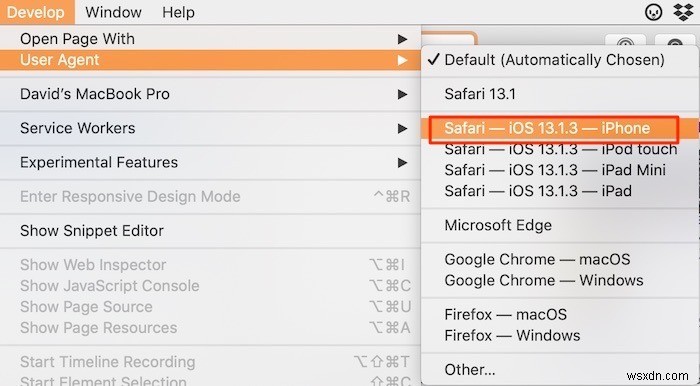Select Default (Automatically Chosen) user agent
700x386 pixels.
coord(559,60)
